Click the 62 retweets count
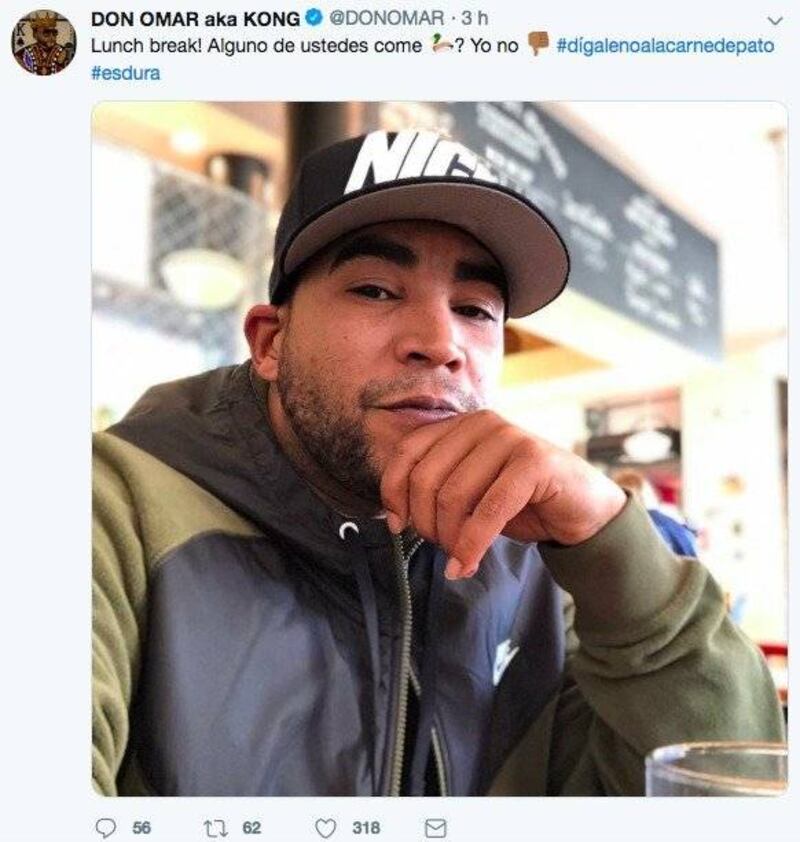Image resolution: width=800 pixels, height=842 pixels. [x=252, y=828]
